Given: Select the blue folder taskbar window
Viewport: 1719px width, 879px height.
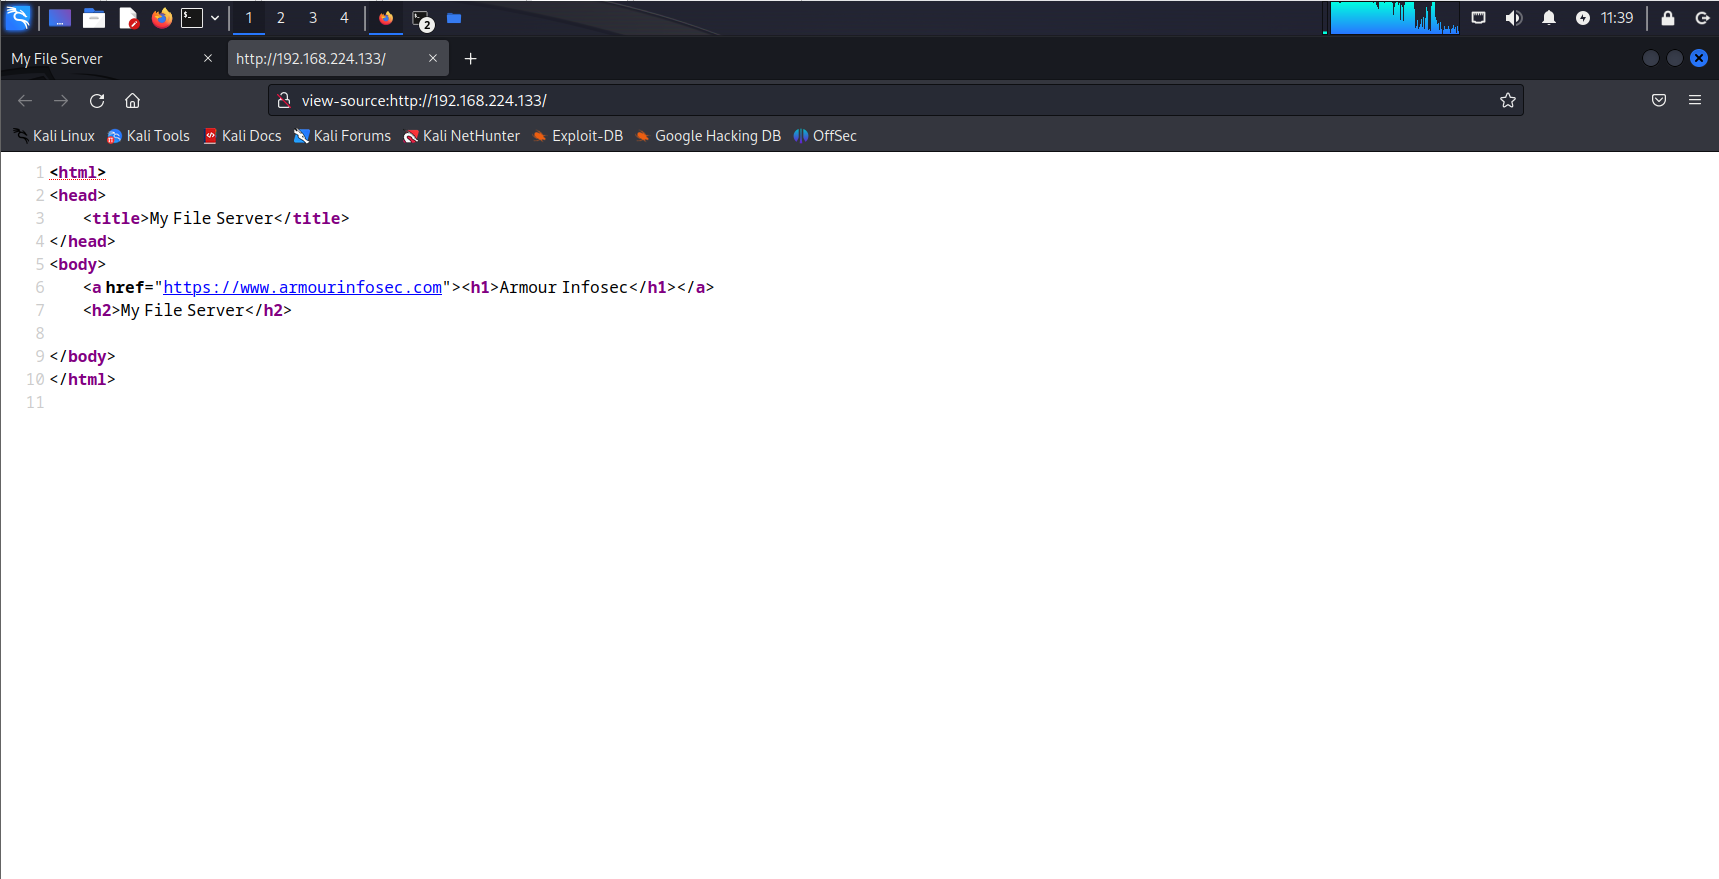Looking at the screenshot, I should [x=454, y=18].
